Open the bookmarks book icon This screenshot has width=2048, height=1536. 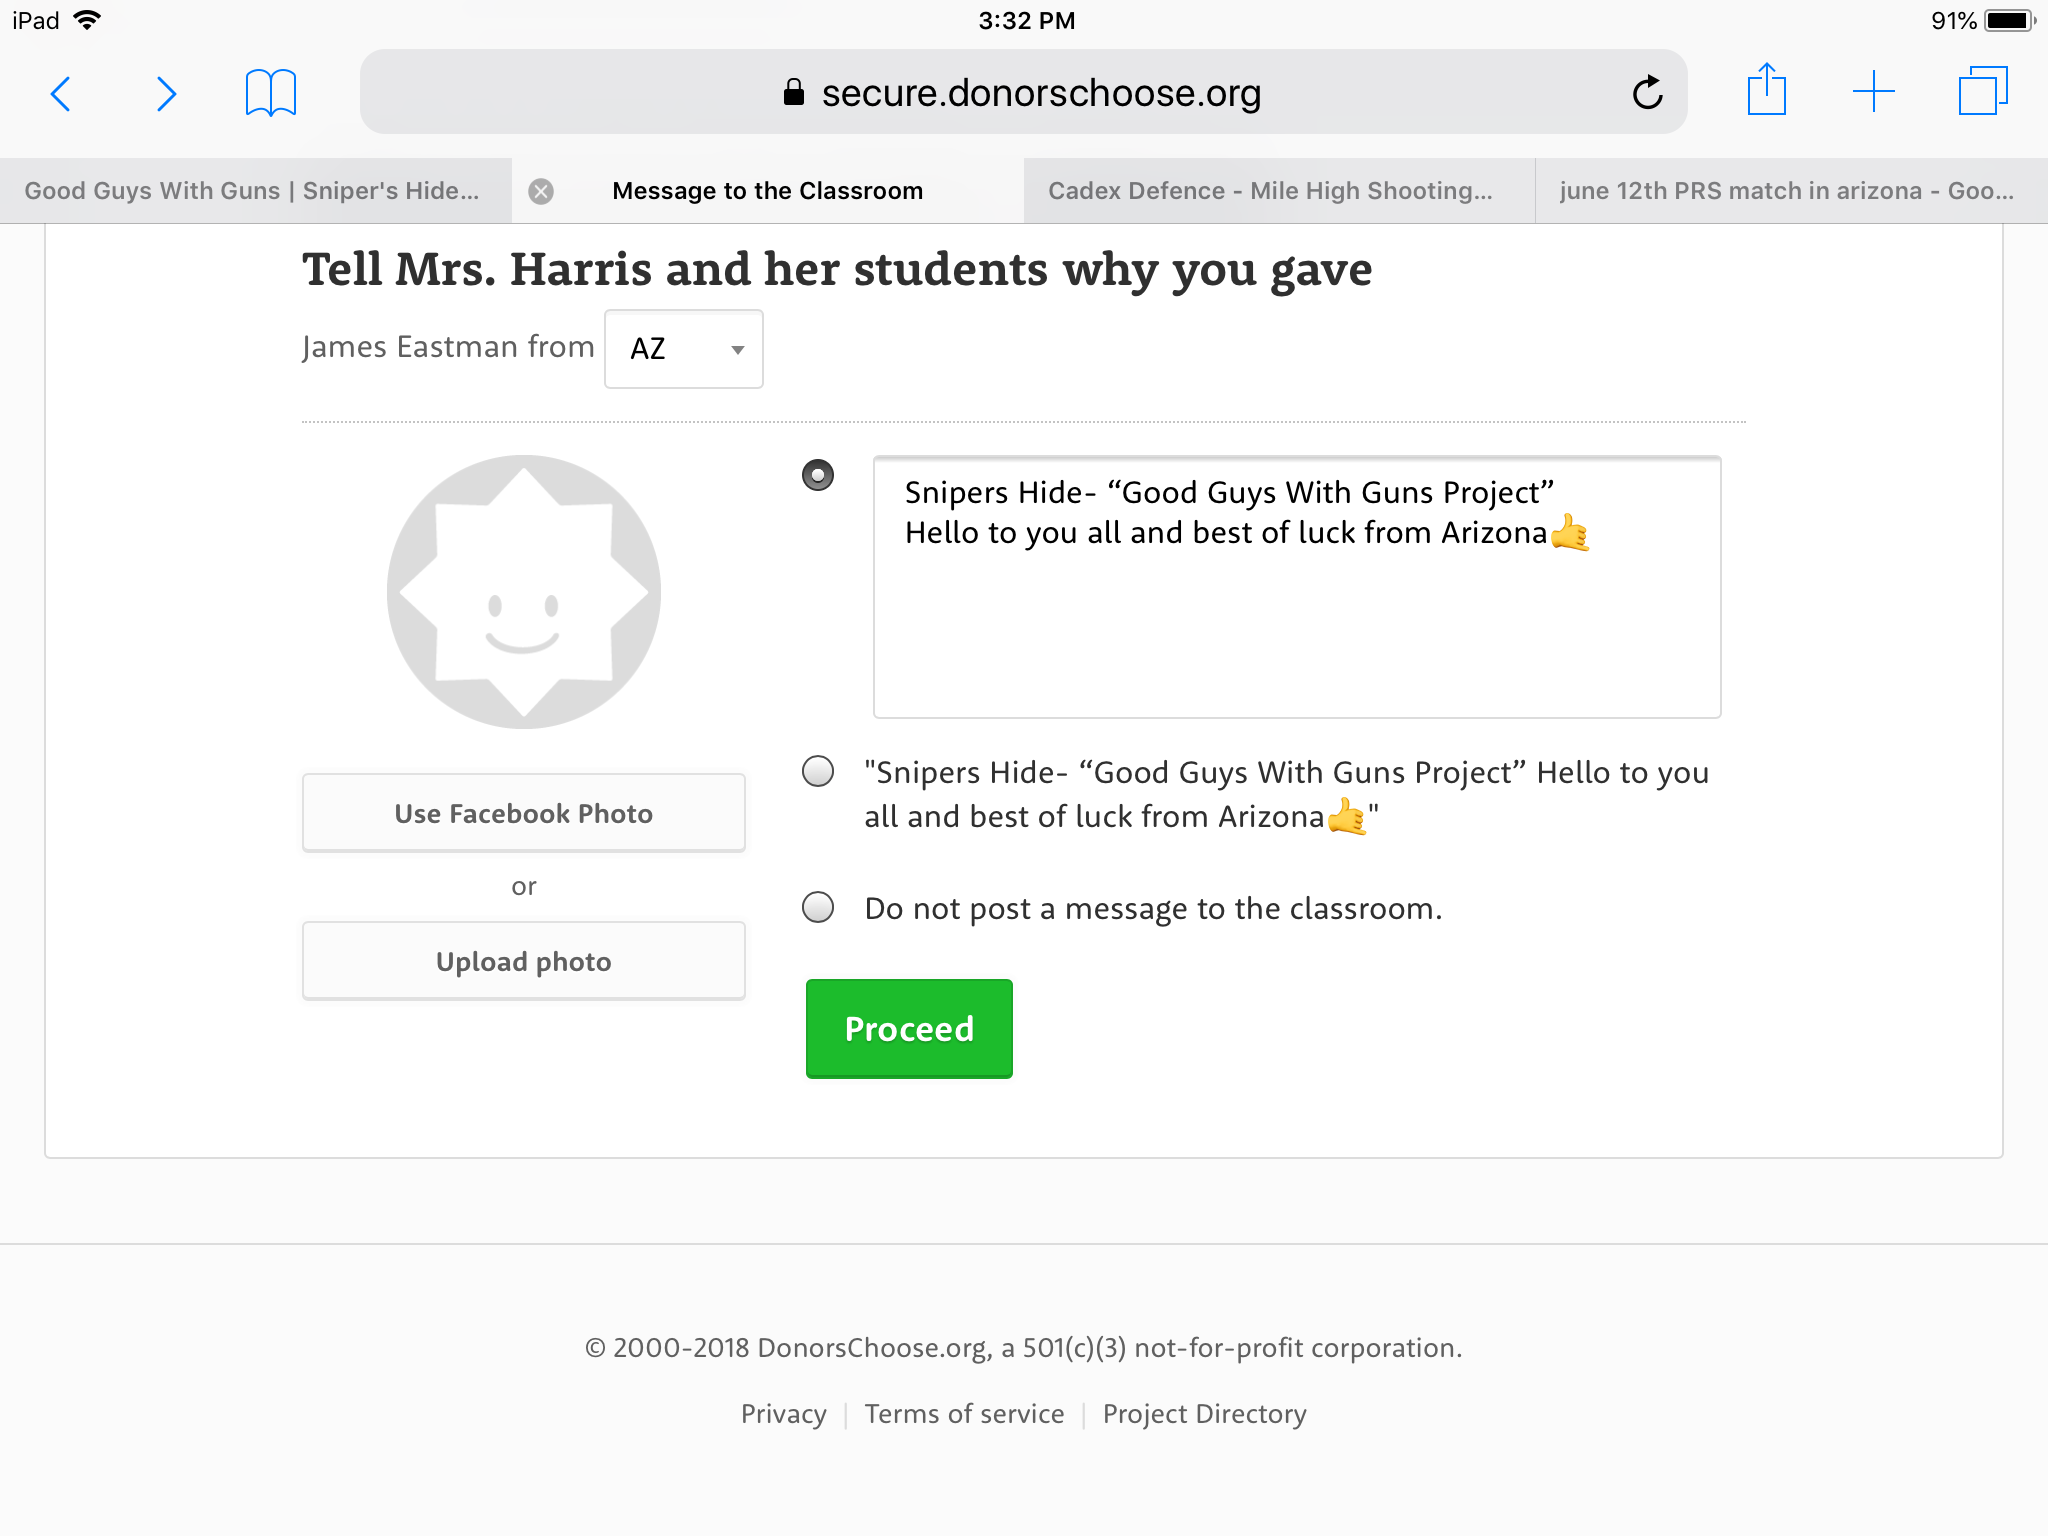click(x=270, y=93)
